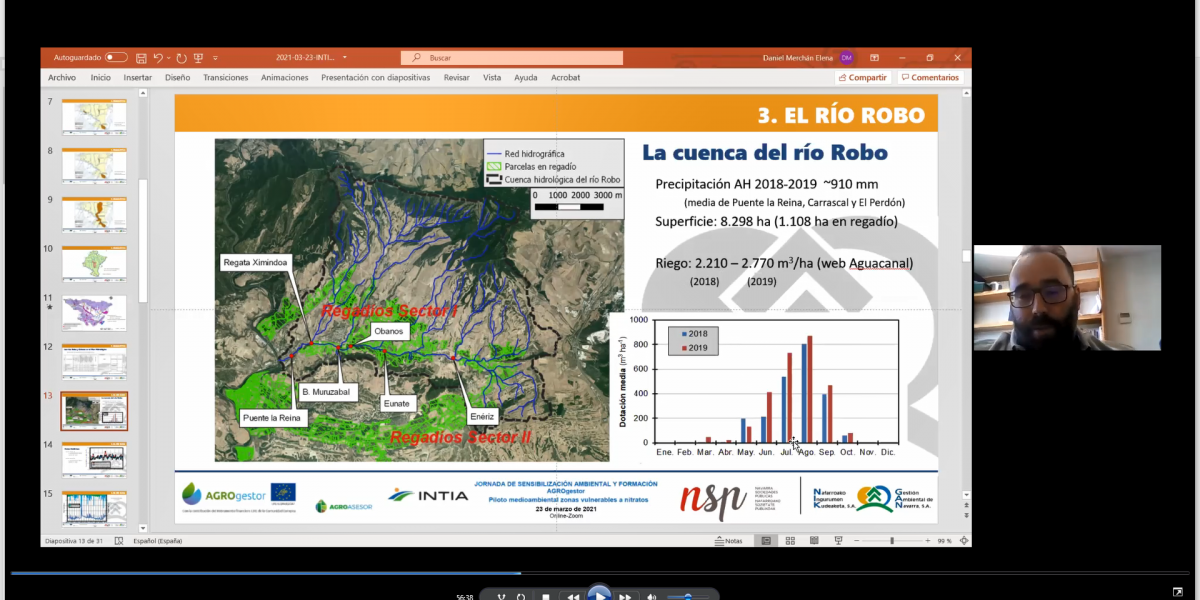
Task: Click the video player Play button
Action: 599,596
